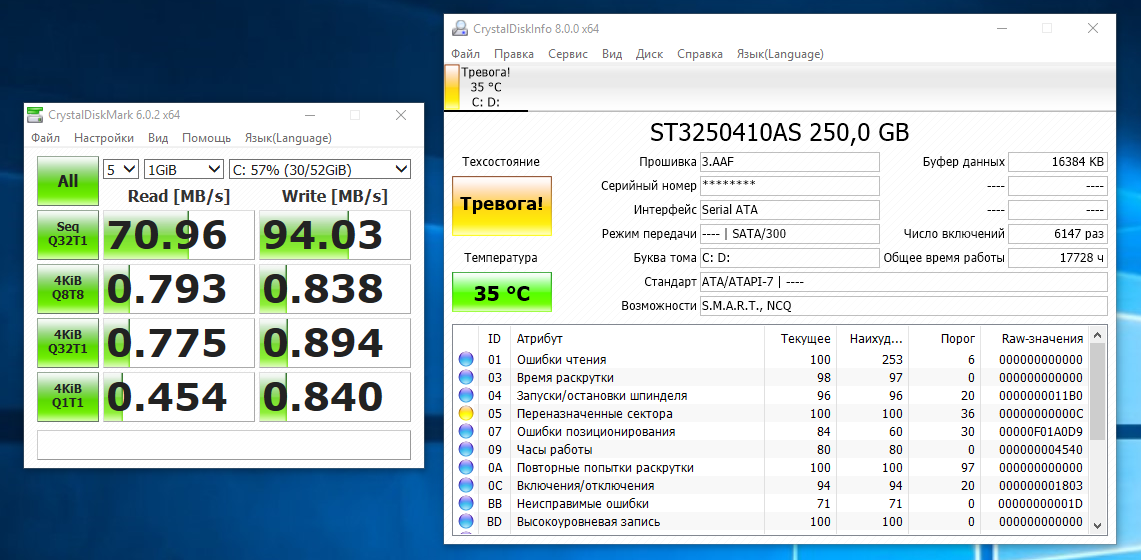Click the SMART list scroll down arrow
This screenshot has height=560, width=1141.
[x=1097, y=525]
